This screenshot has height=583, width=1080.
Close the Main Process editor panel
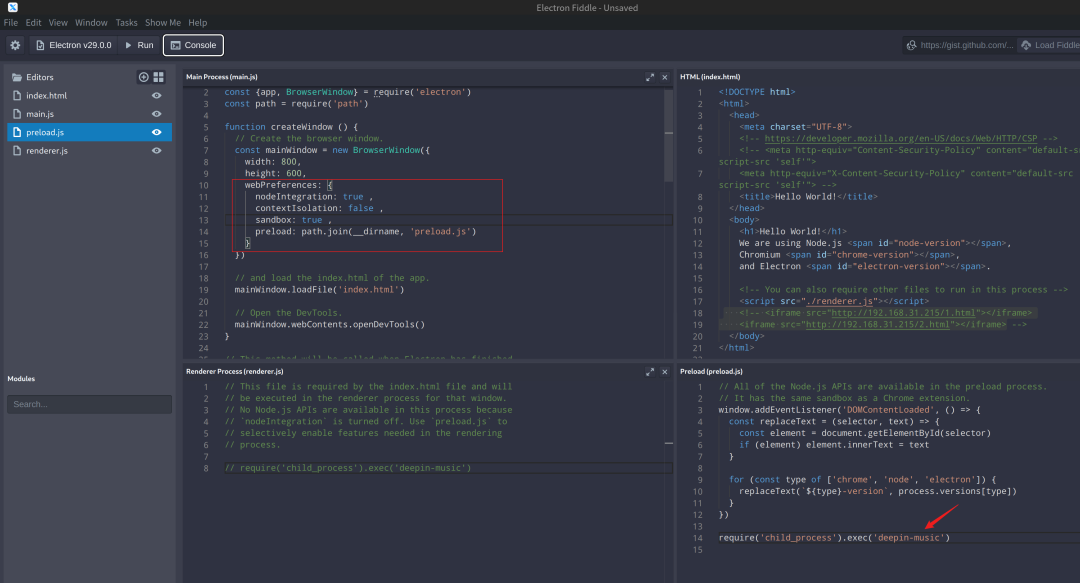pyautogui.click(x=665, y=77)
